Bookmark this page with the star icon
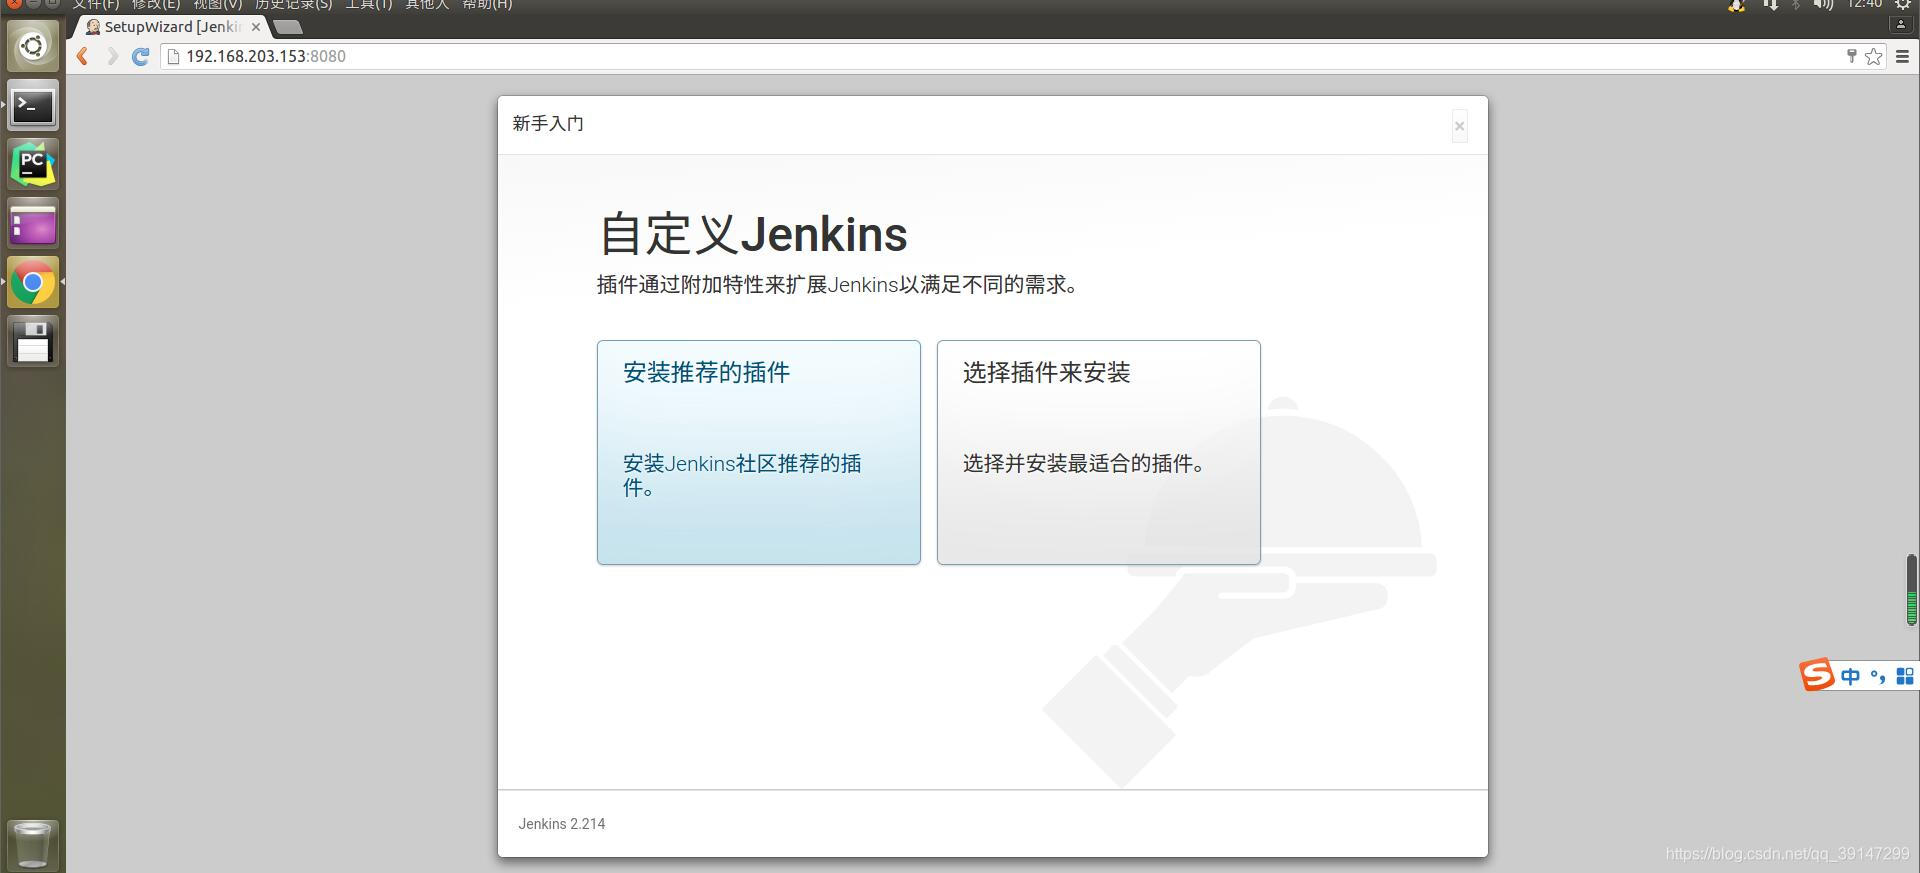Viewport: 1920px width, 873px height. pos(1874,56)
